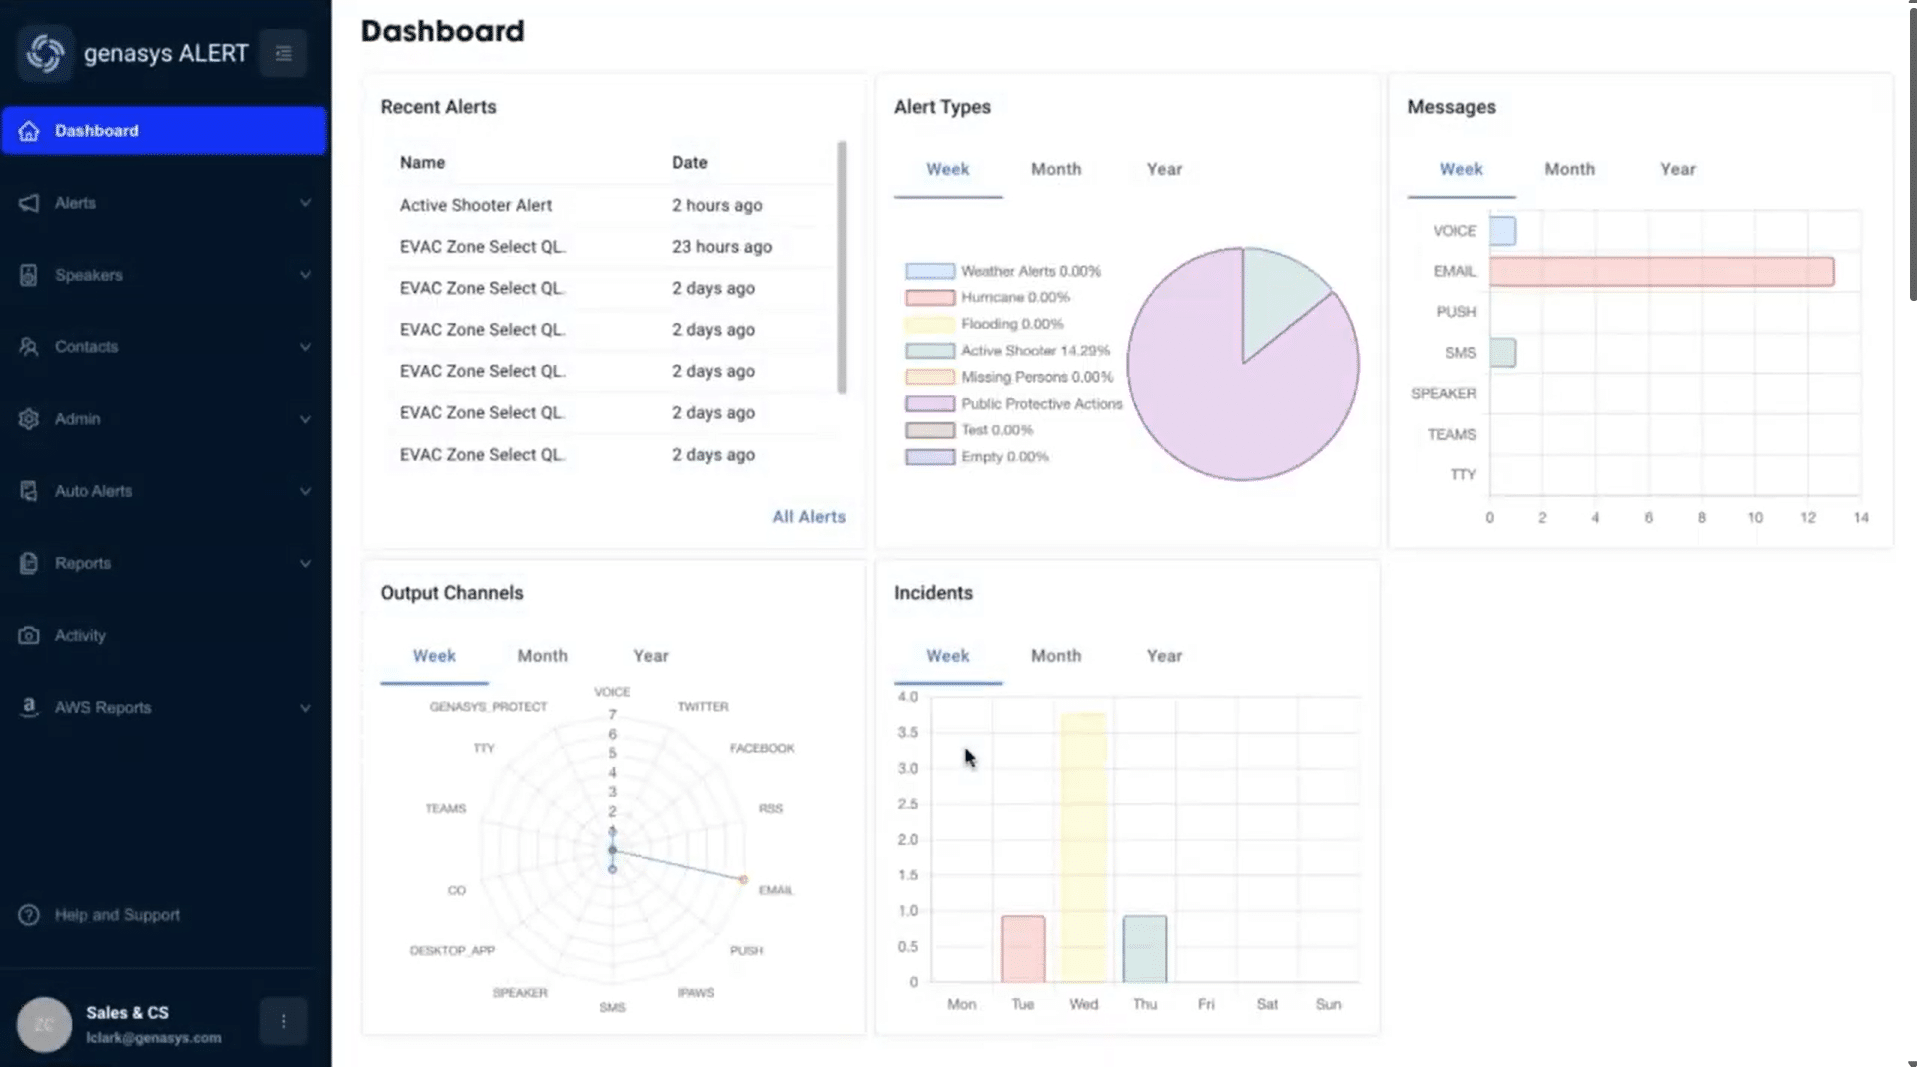Select Week tab in Output Channels
The height and width of the screenshot is (1067, 1917).
click(x=434, y=656)
